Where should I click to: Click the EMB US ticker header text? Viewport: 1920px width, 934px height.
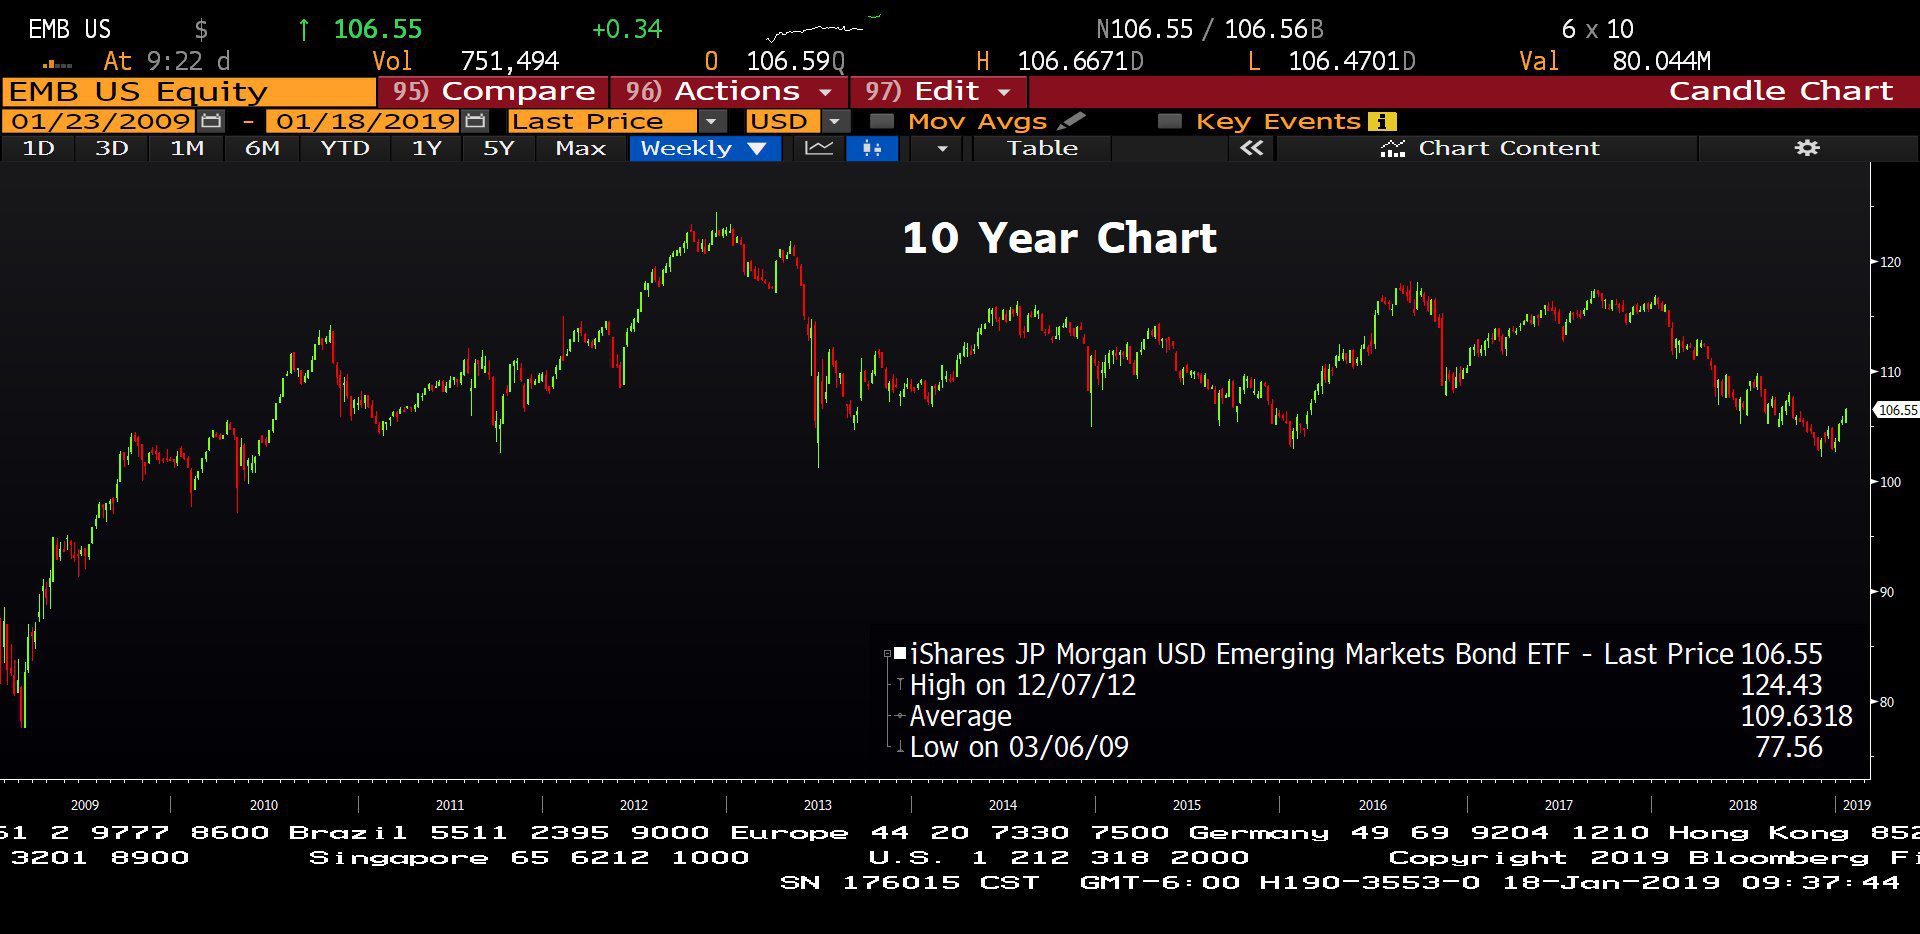pos(69,29)
